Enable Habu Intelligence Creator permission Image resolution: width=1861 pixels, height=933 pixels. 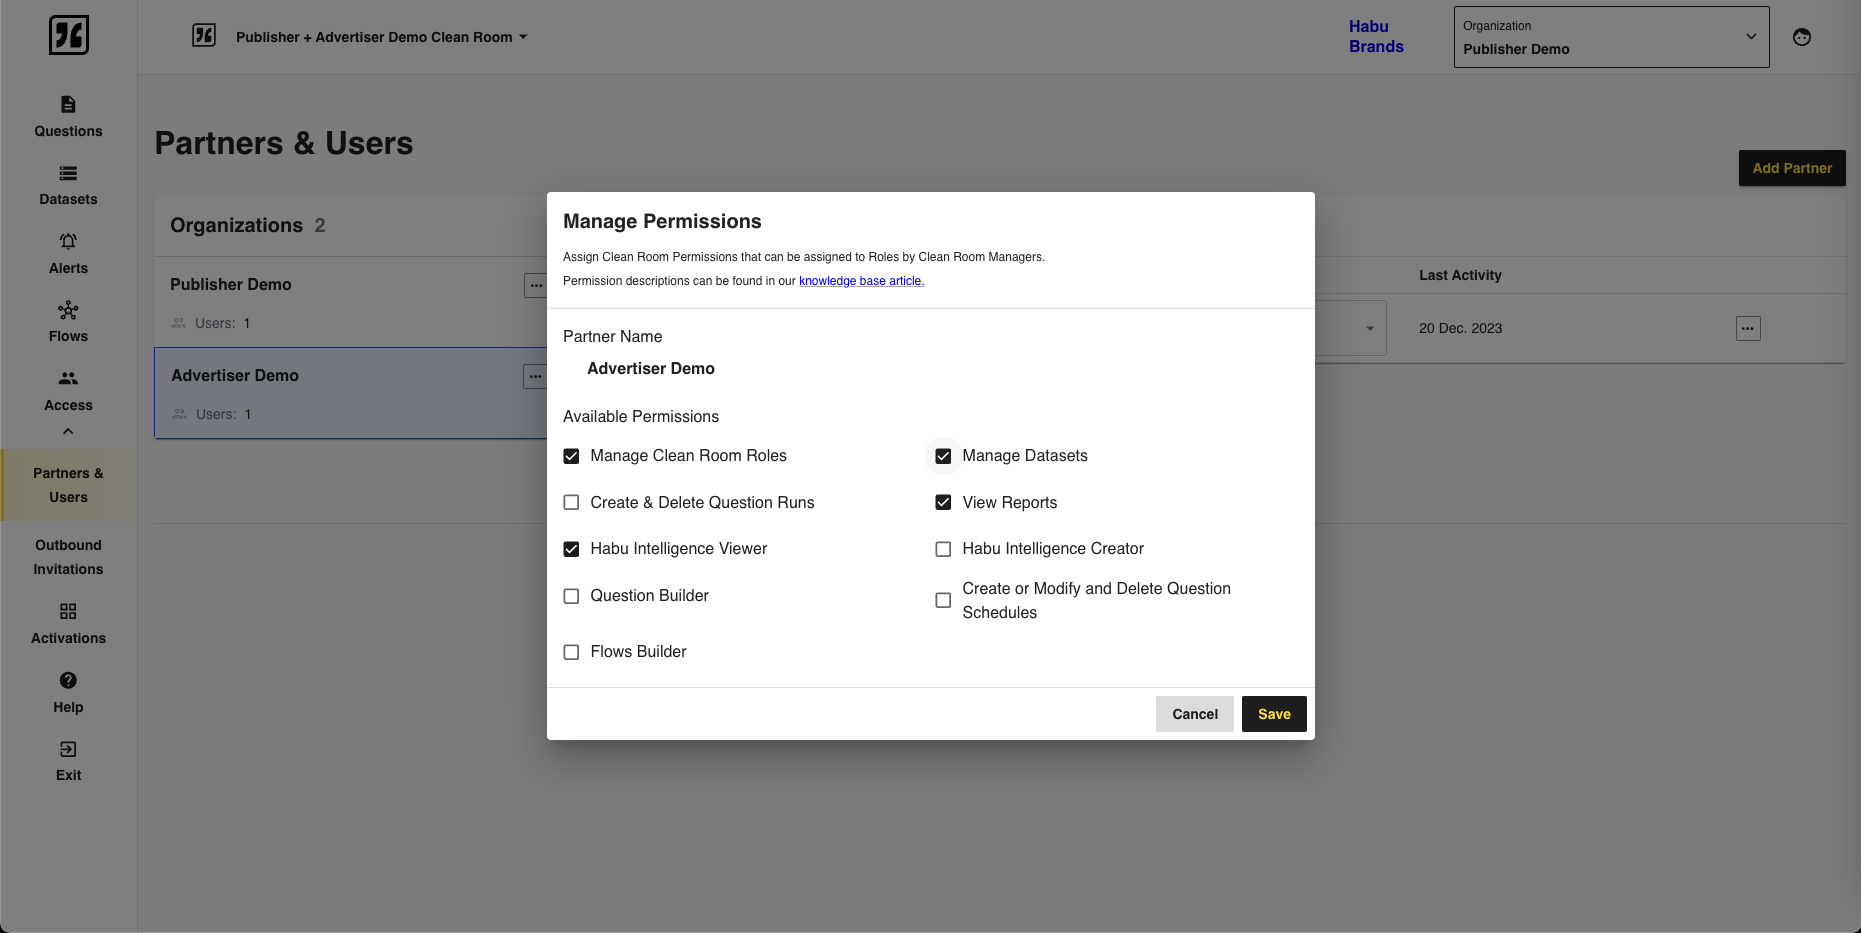tap(943, 549)
